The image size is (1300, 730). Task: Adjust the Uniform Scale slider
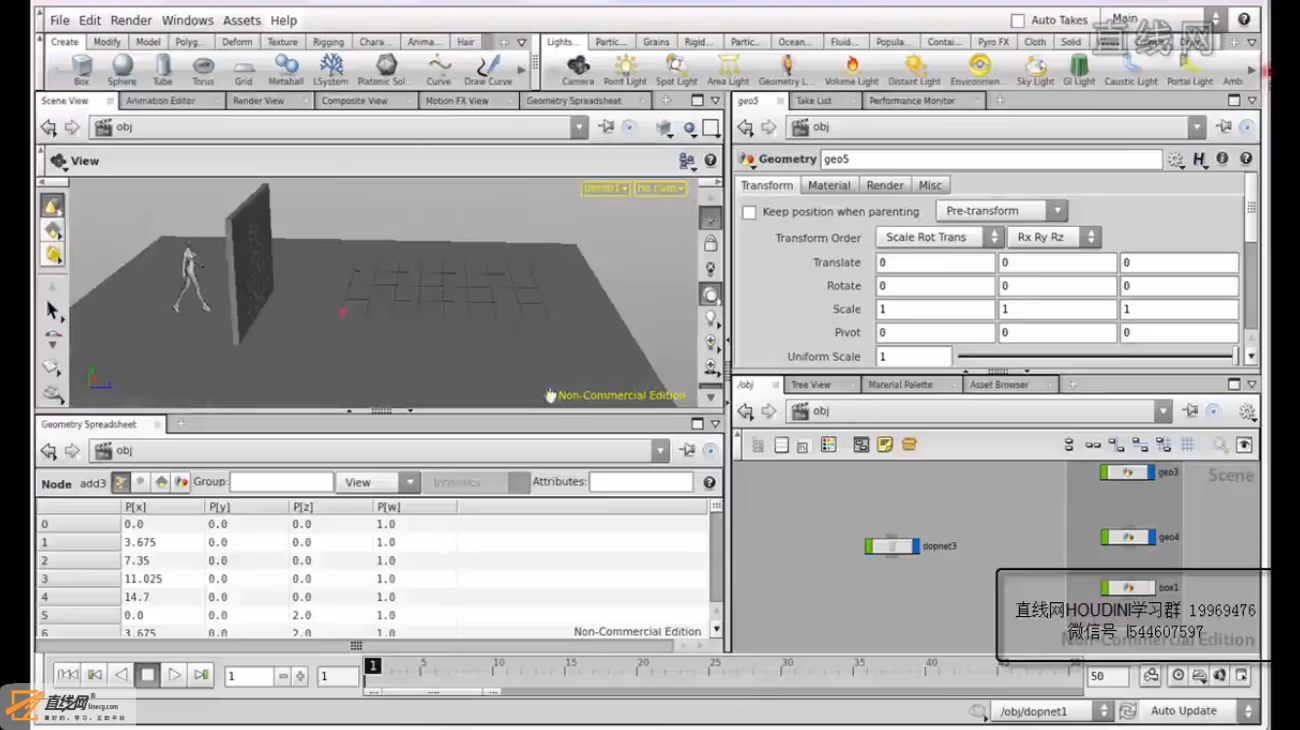click(1095, 357)
